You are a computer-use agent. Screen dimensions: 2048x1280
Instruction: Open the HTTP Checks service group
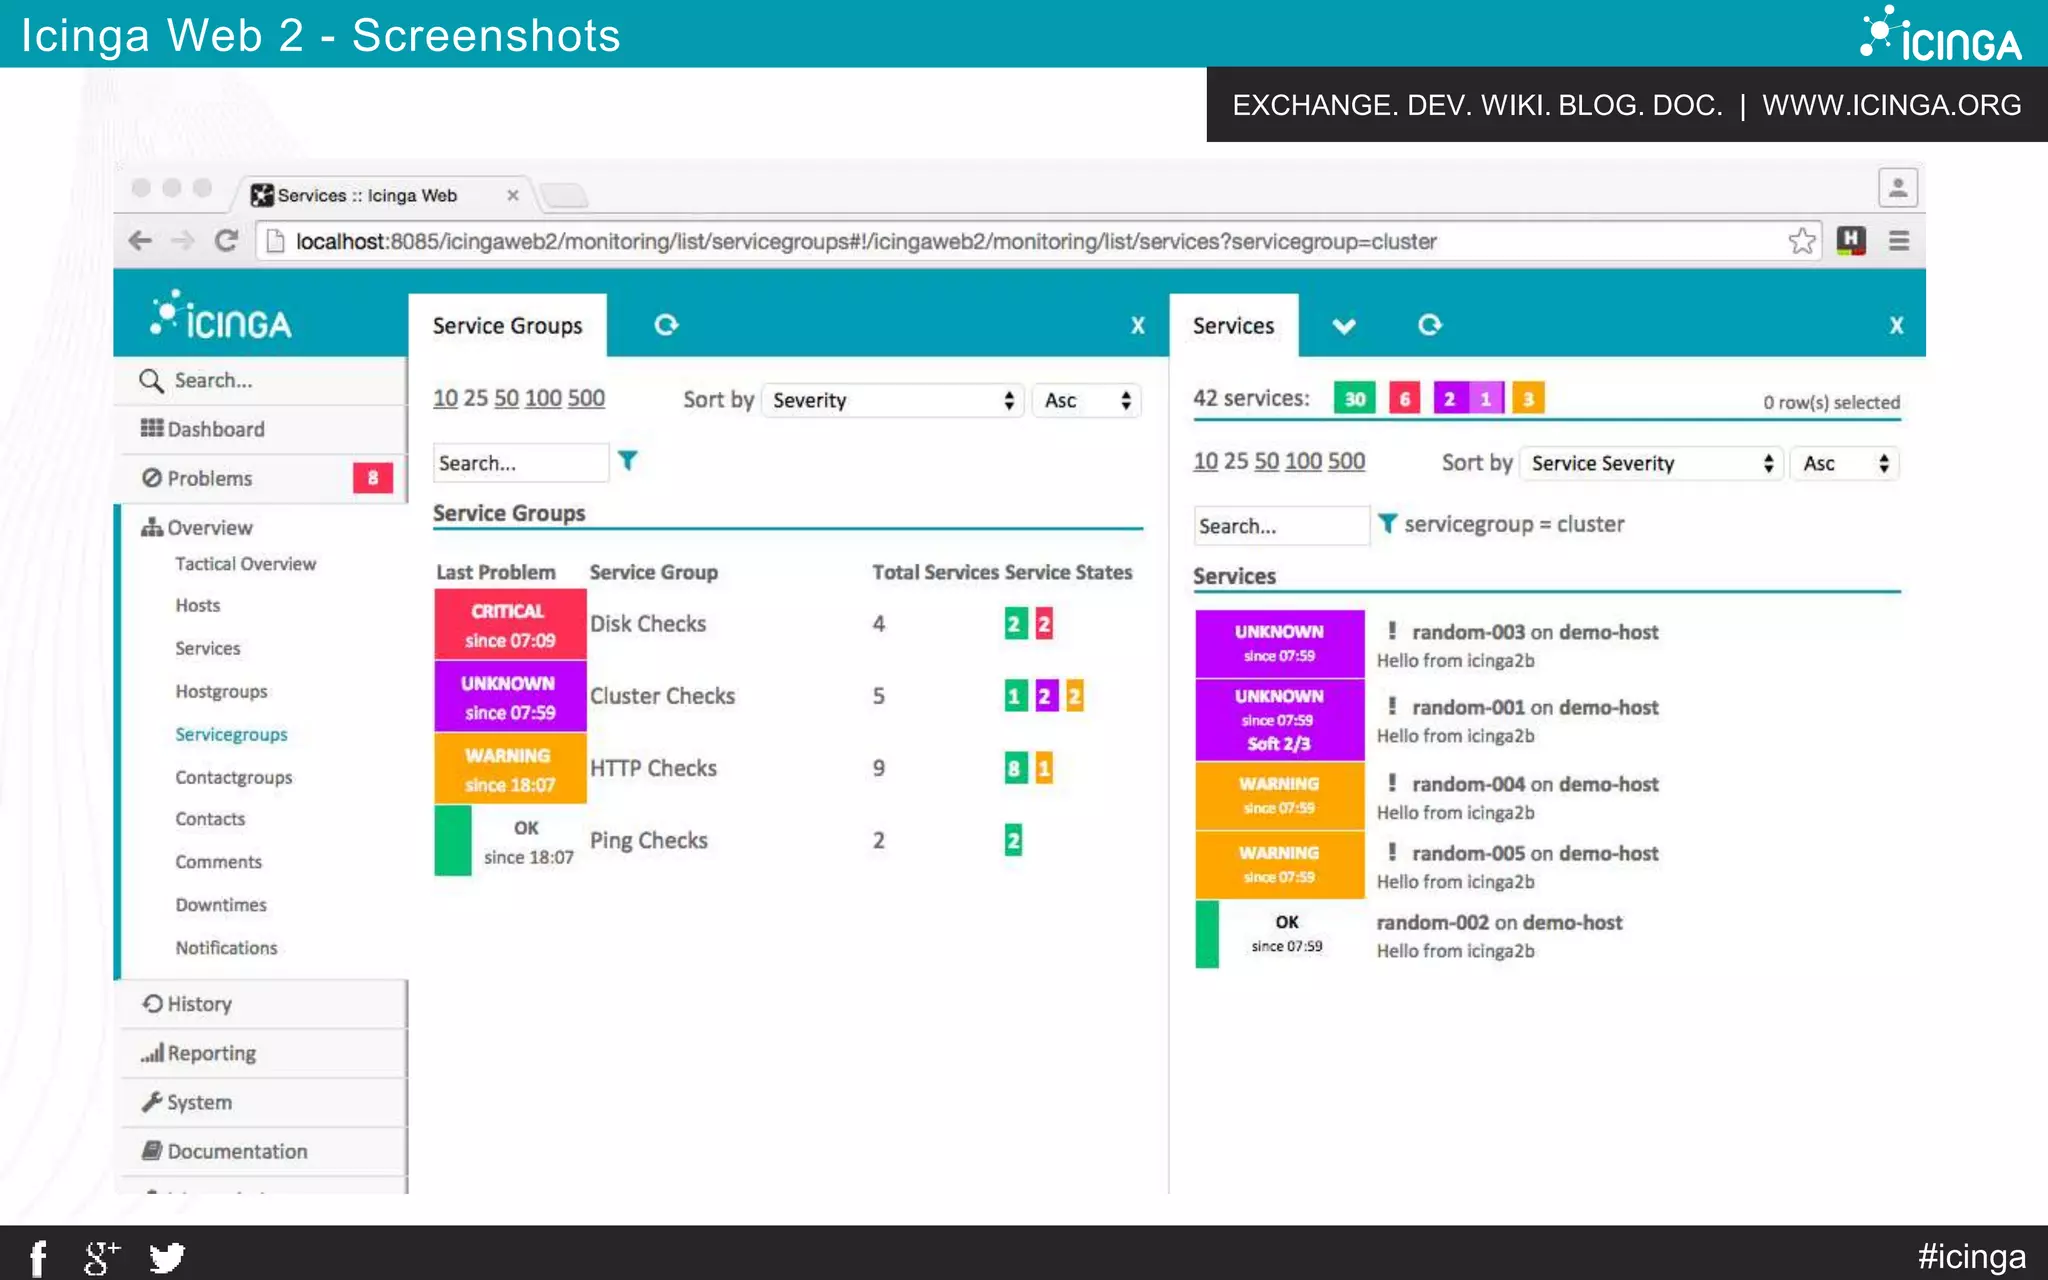click(x=653, y=768)
